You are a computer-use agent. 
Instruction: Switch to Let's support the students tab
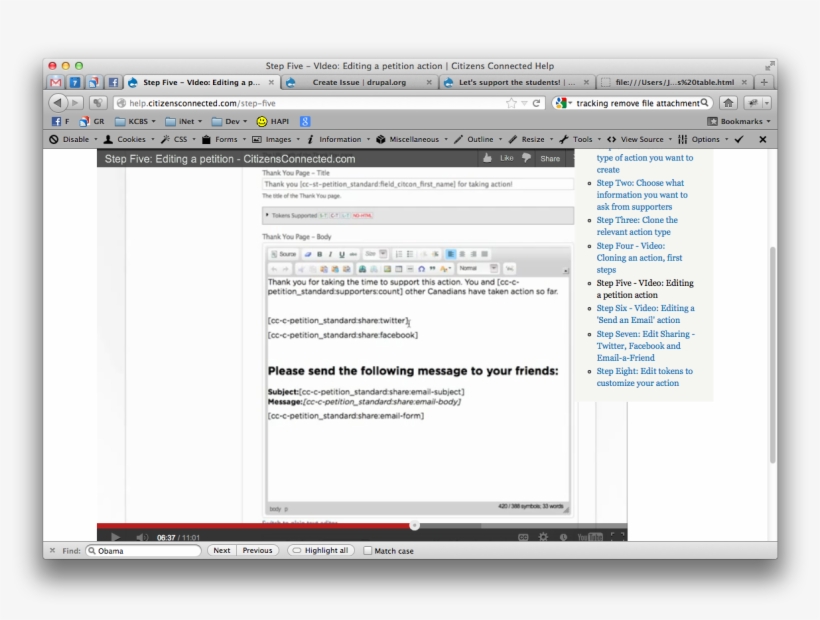(516, 82)
